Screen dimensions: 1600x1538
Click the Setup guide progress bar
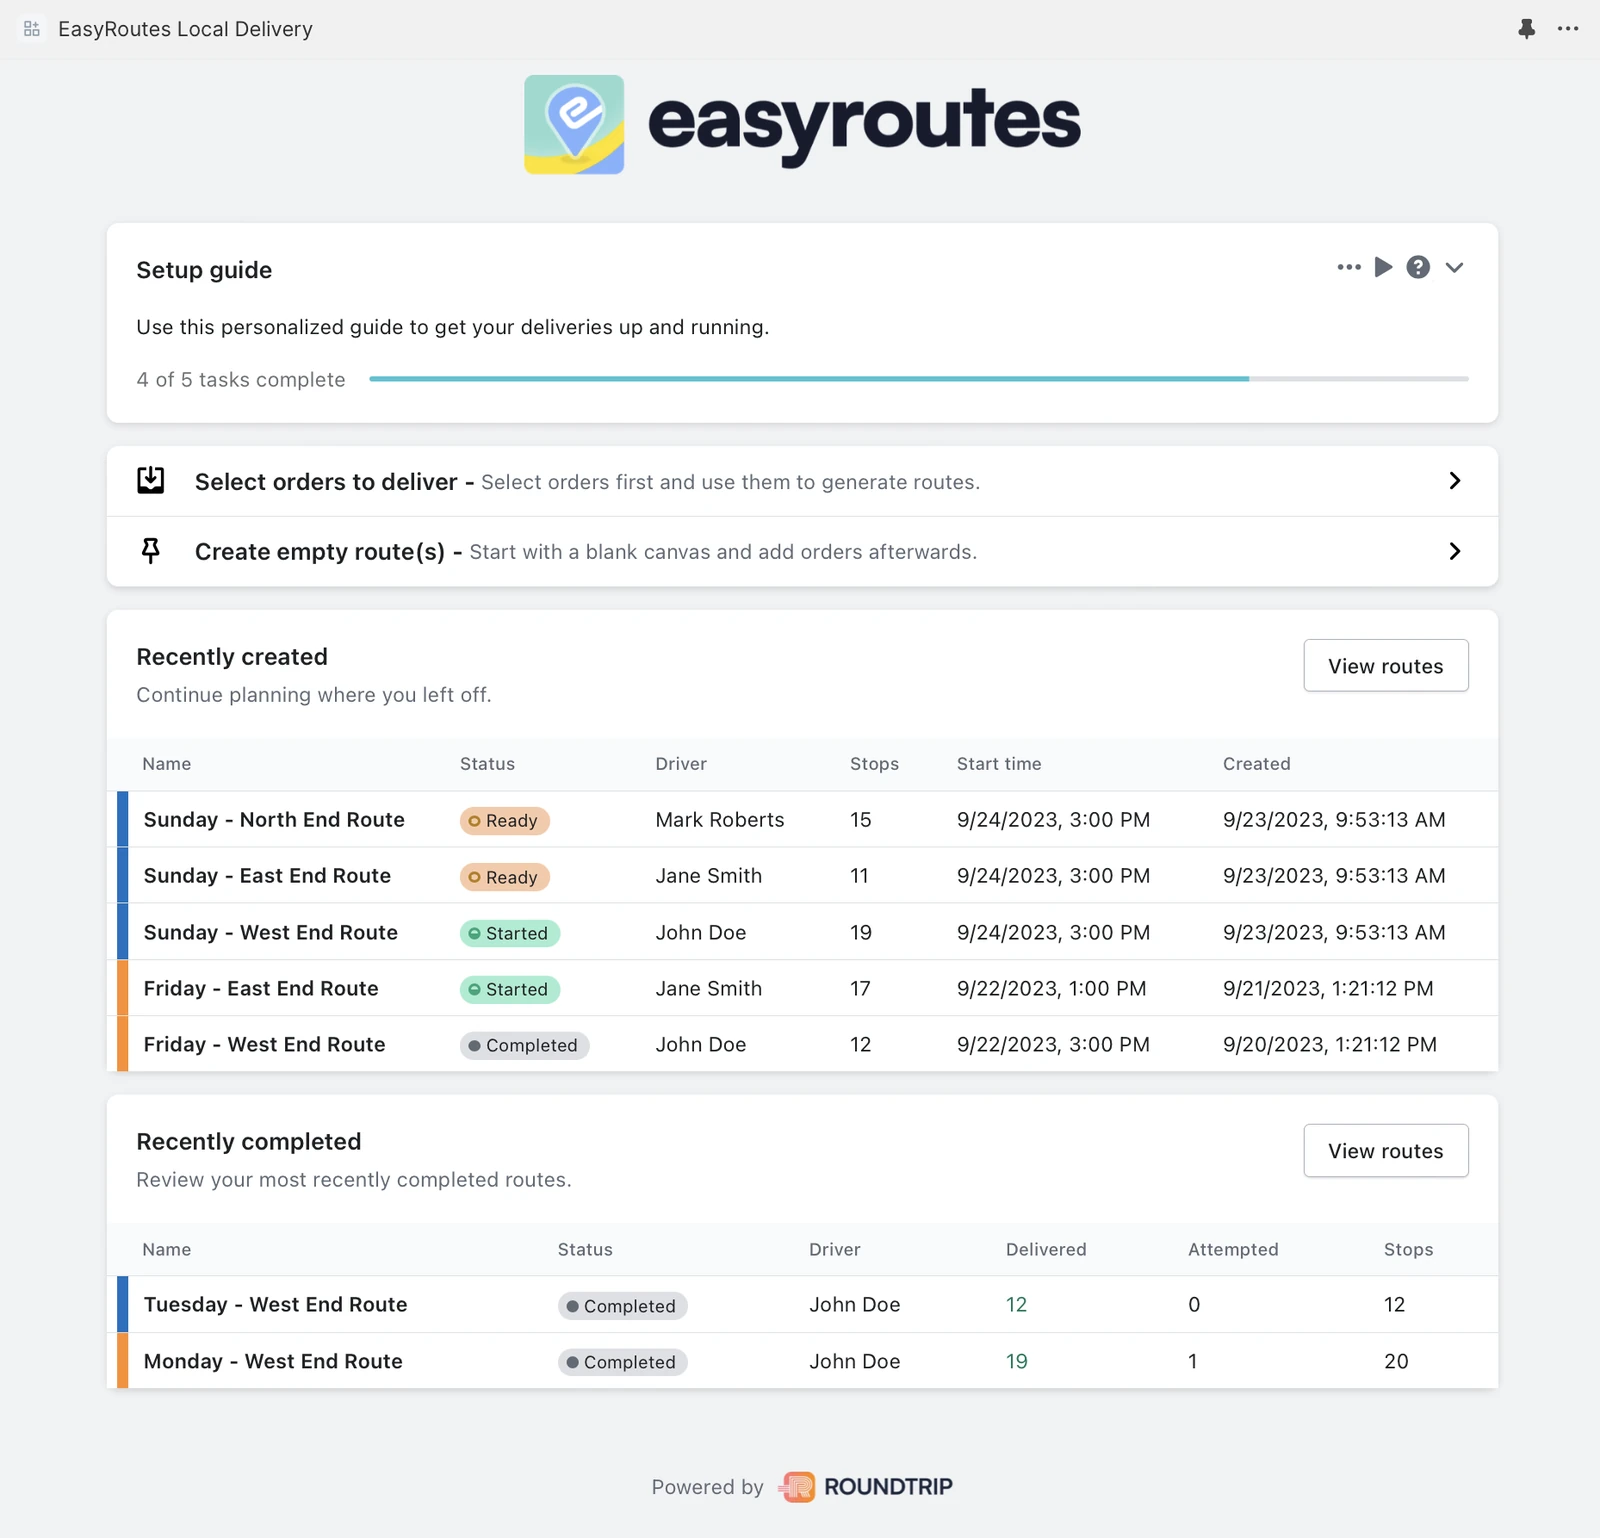tap(918, 379)
